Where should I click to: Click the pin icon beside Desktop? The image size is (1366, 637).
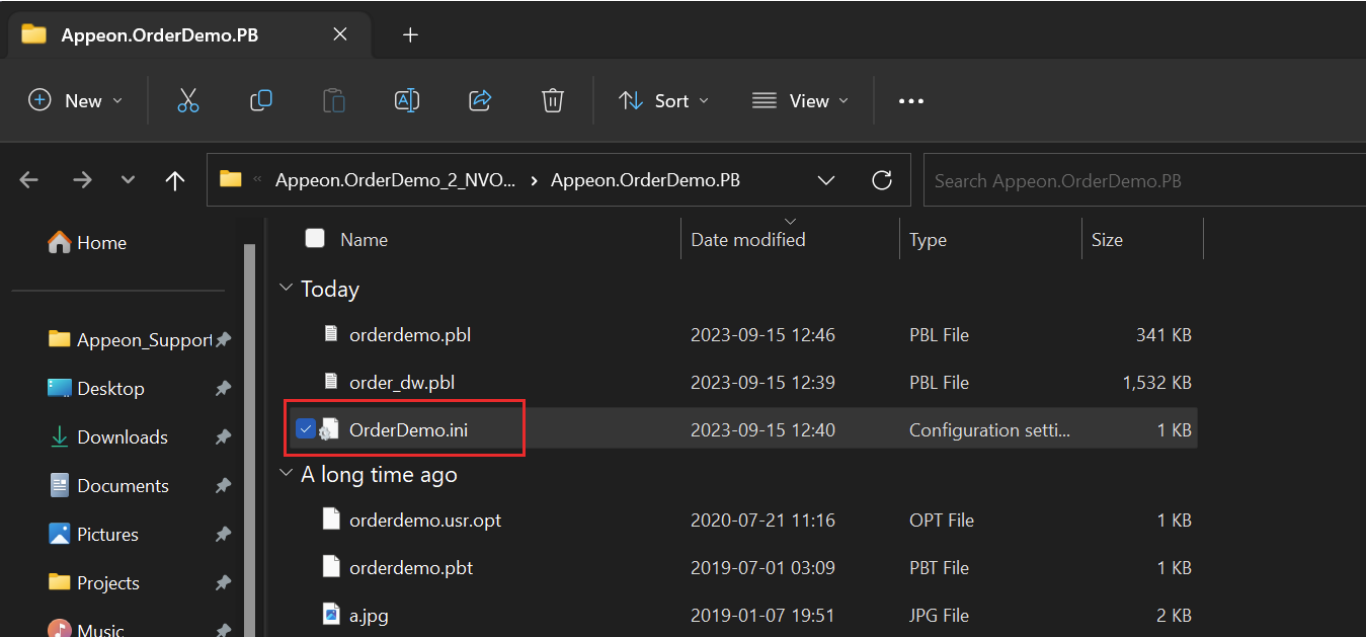223,389
